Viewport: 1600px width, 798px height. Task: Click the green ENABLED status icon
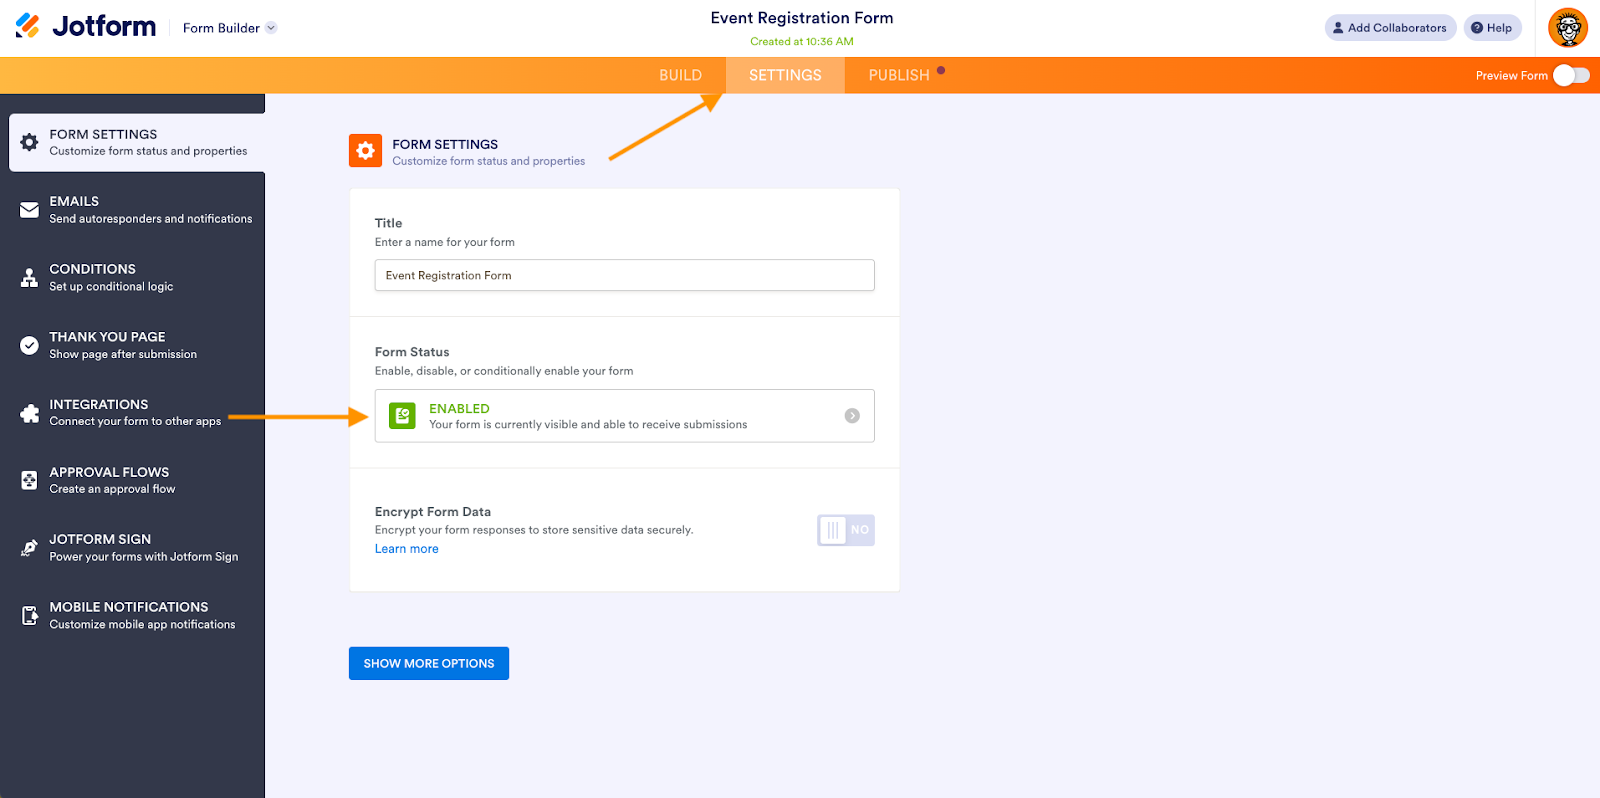click(402, 416)
